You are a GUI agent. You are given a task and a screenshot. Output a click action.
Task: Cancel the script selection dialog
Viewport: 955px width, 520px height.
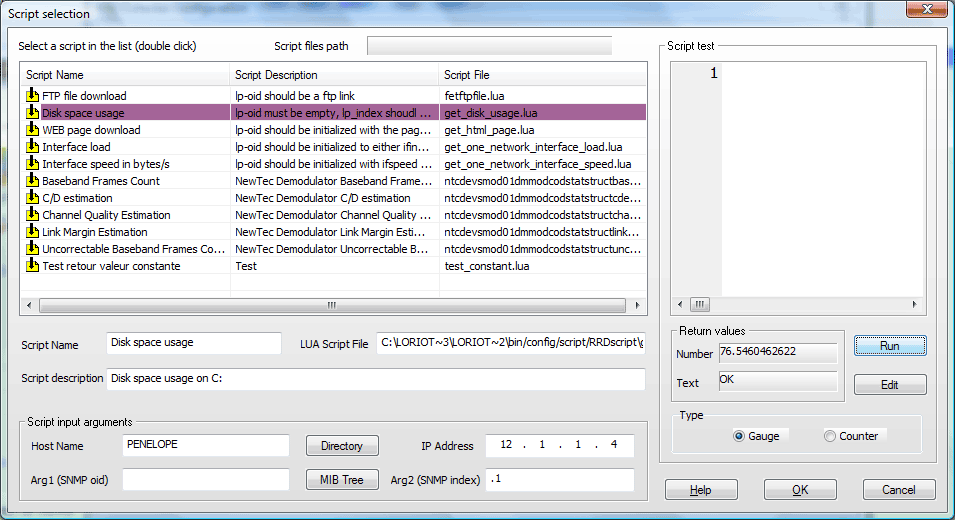899,490
